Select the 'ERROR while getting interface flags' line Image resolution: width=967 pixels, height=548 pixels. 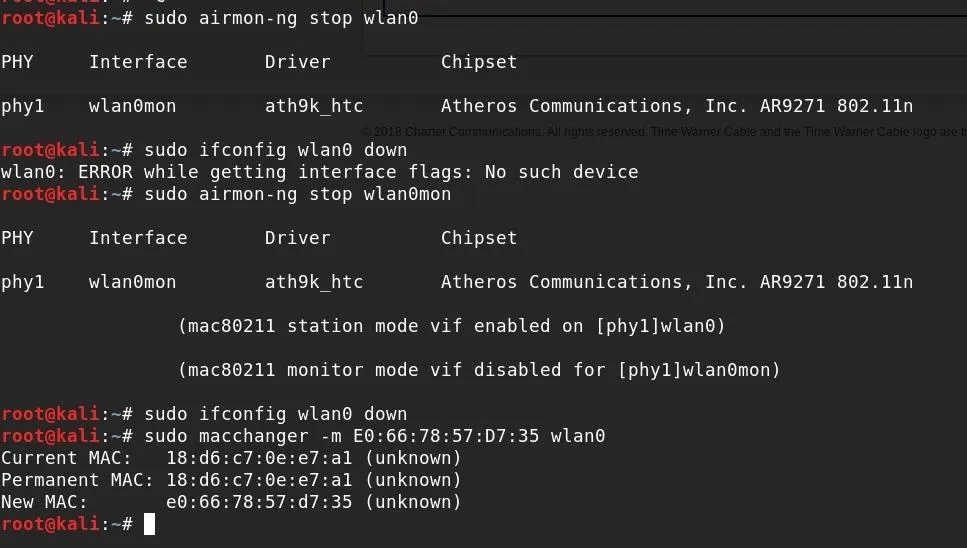click(x=319, y=172)
